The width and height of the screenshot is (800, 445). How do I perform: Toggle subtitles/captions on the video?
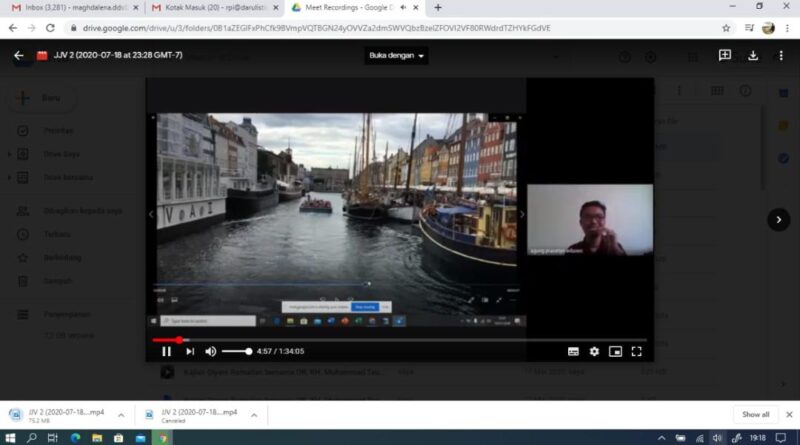click(573, 351)
